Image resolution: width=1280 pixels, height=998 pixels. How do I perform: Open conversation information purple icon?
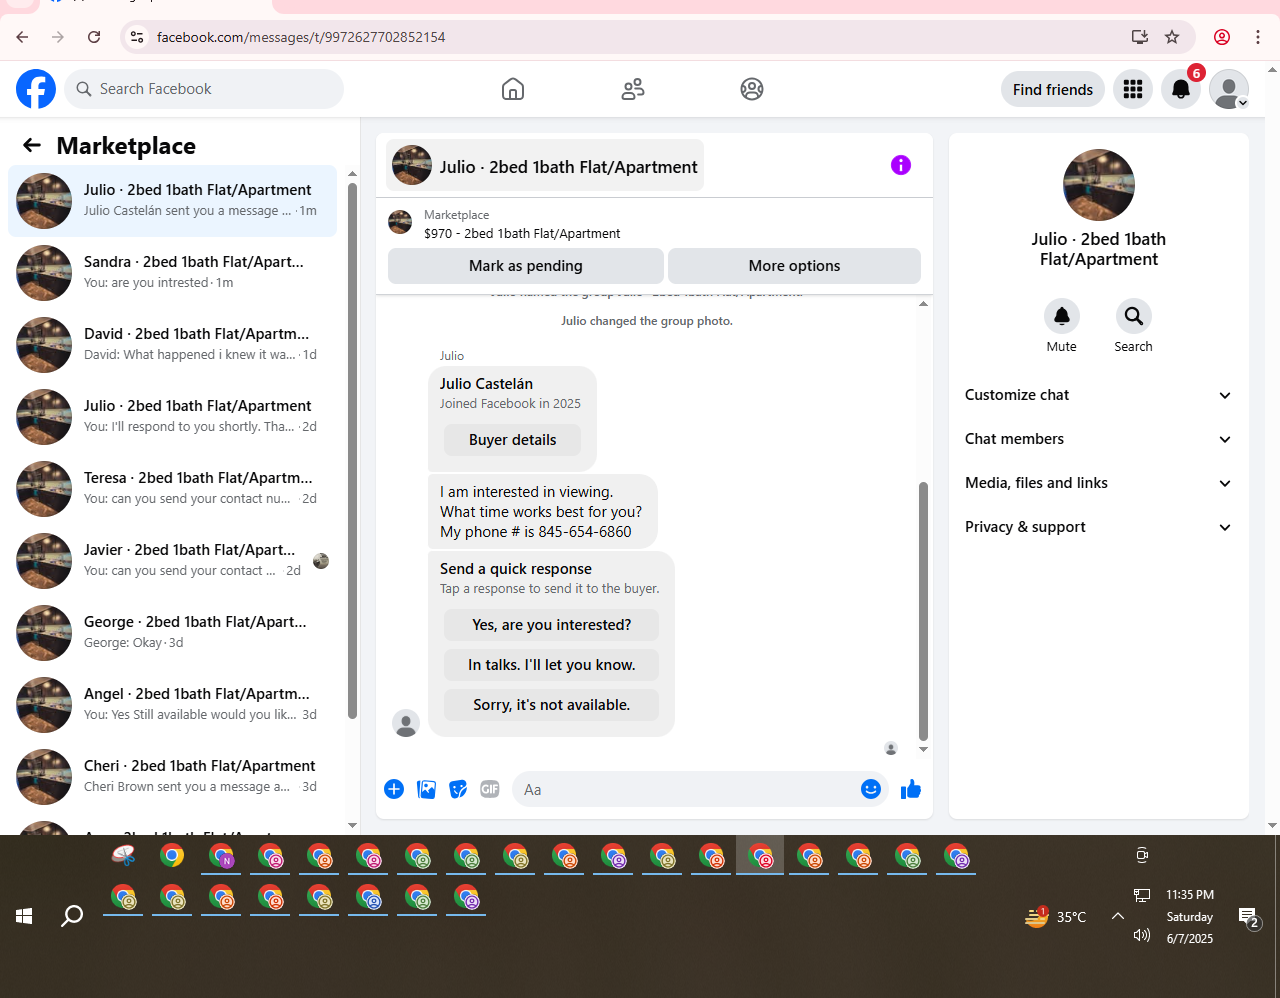[x=901, y=165]
